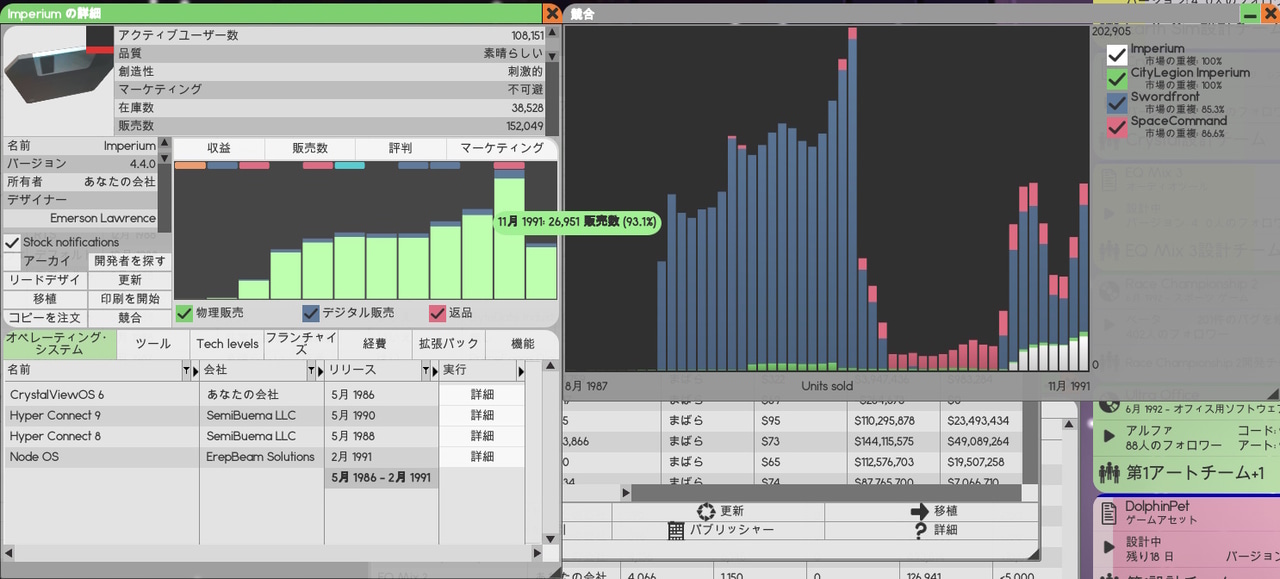1280x579 pixels.
Task: Select the CrystalViewOS 6 row name
Action: (57, 395)
